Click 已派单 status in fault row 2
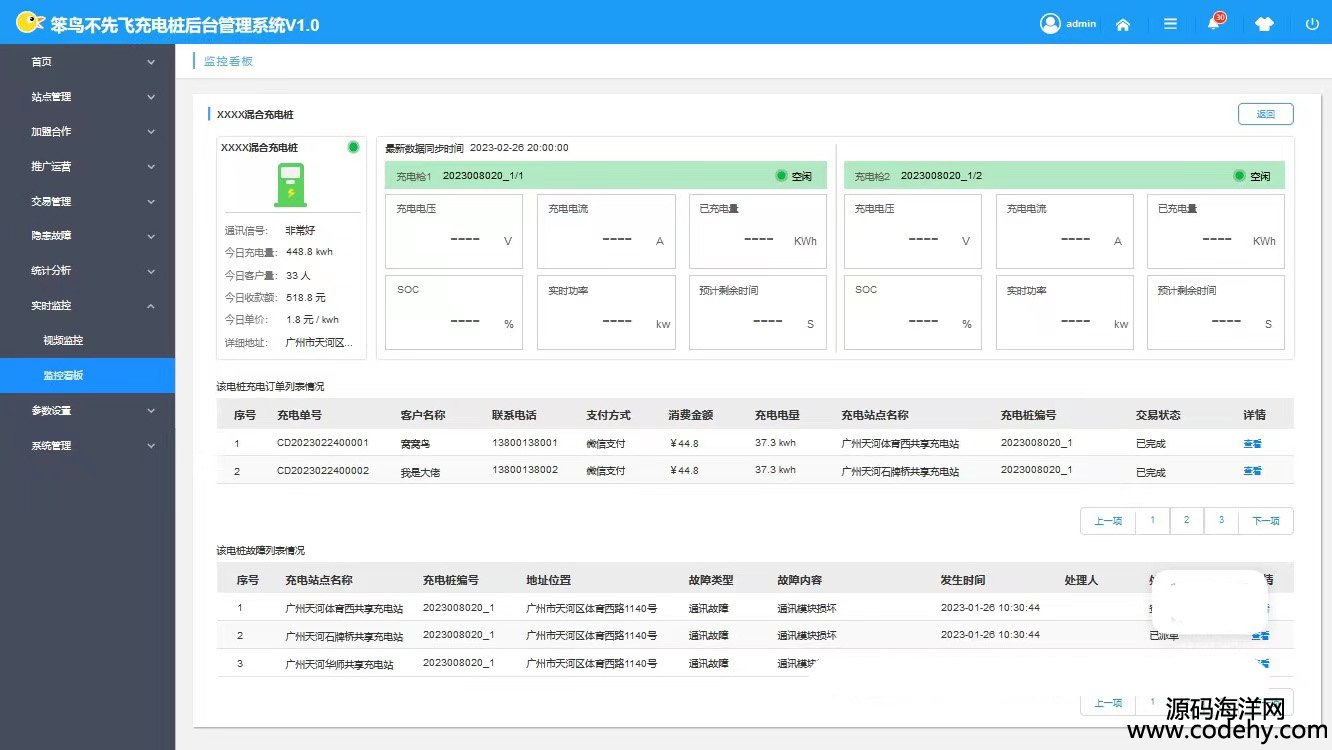Viewport: 1332px width, 750px height. point(1164,636)
